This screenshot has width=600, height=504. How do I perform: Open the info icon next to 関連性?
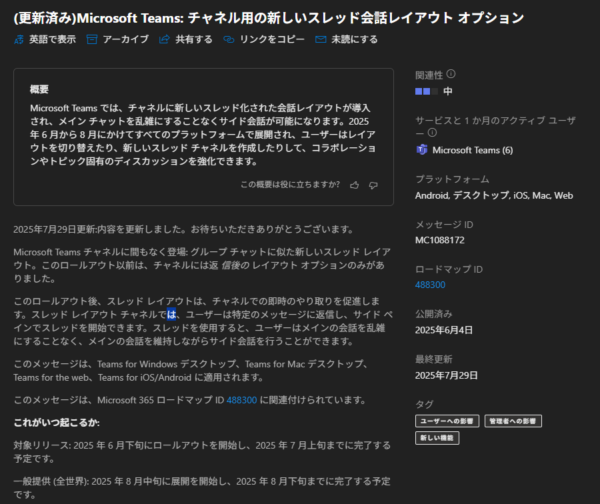tap(451, 74)
